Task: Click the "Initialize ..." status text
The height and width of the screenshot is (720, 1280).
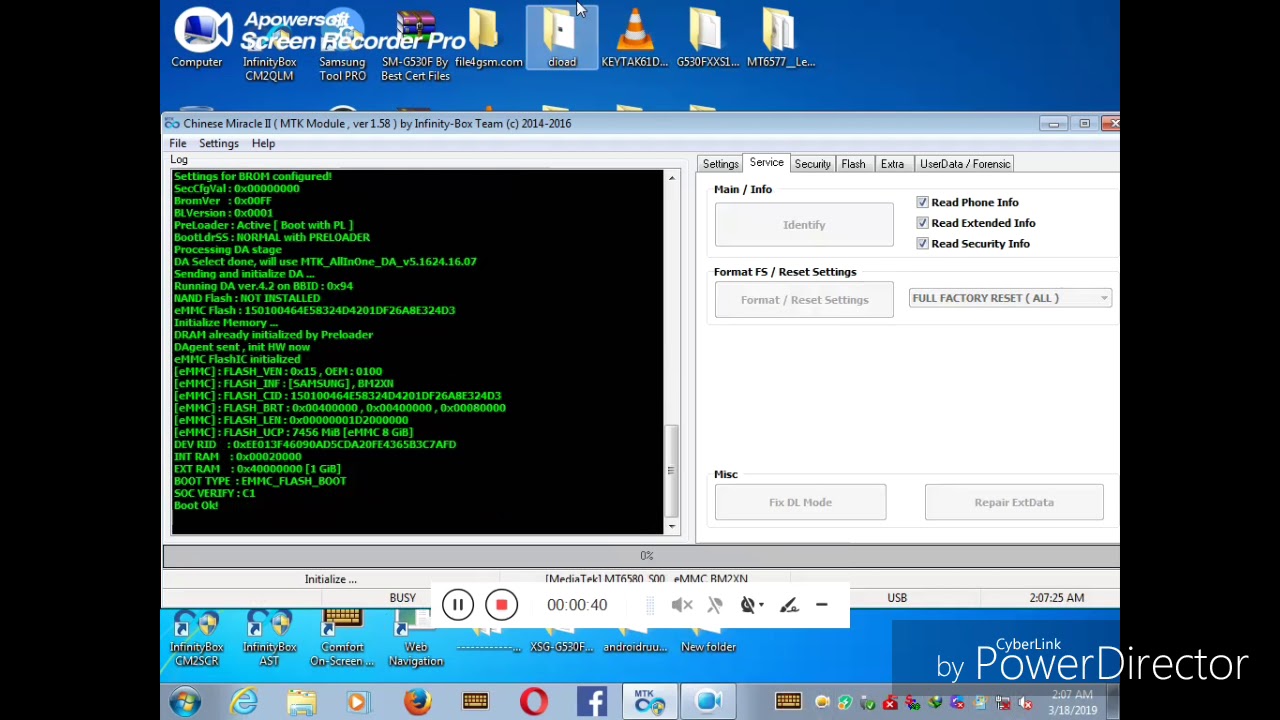Action: point(331,579)
